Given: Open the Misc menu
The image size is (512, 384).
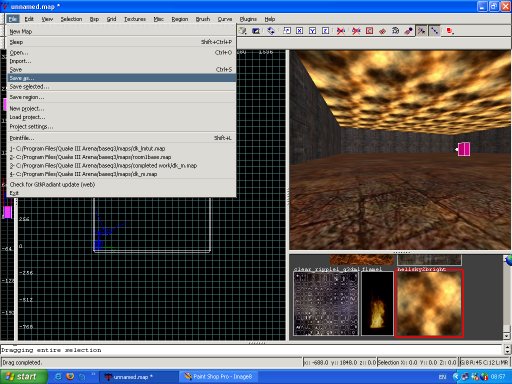Looking at the screenshot, I should pos(159,19).
